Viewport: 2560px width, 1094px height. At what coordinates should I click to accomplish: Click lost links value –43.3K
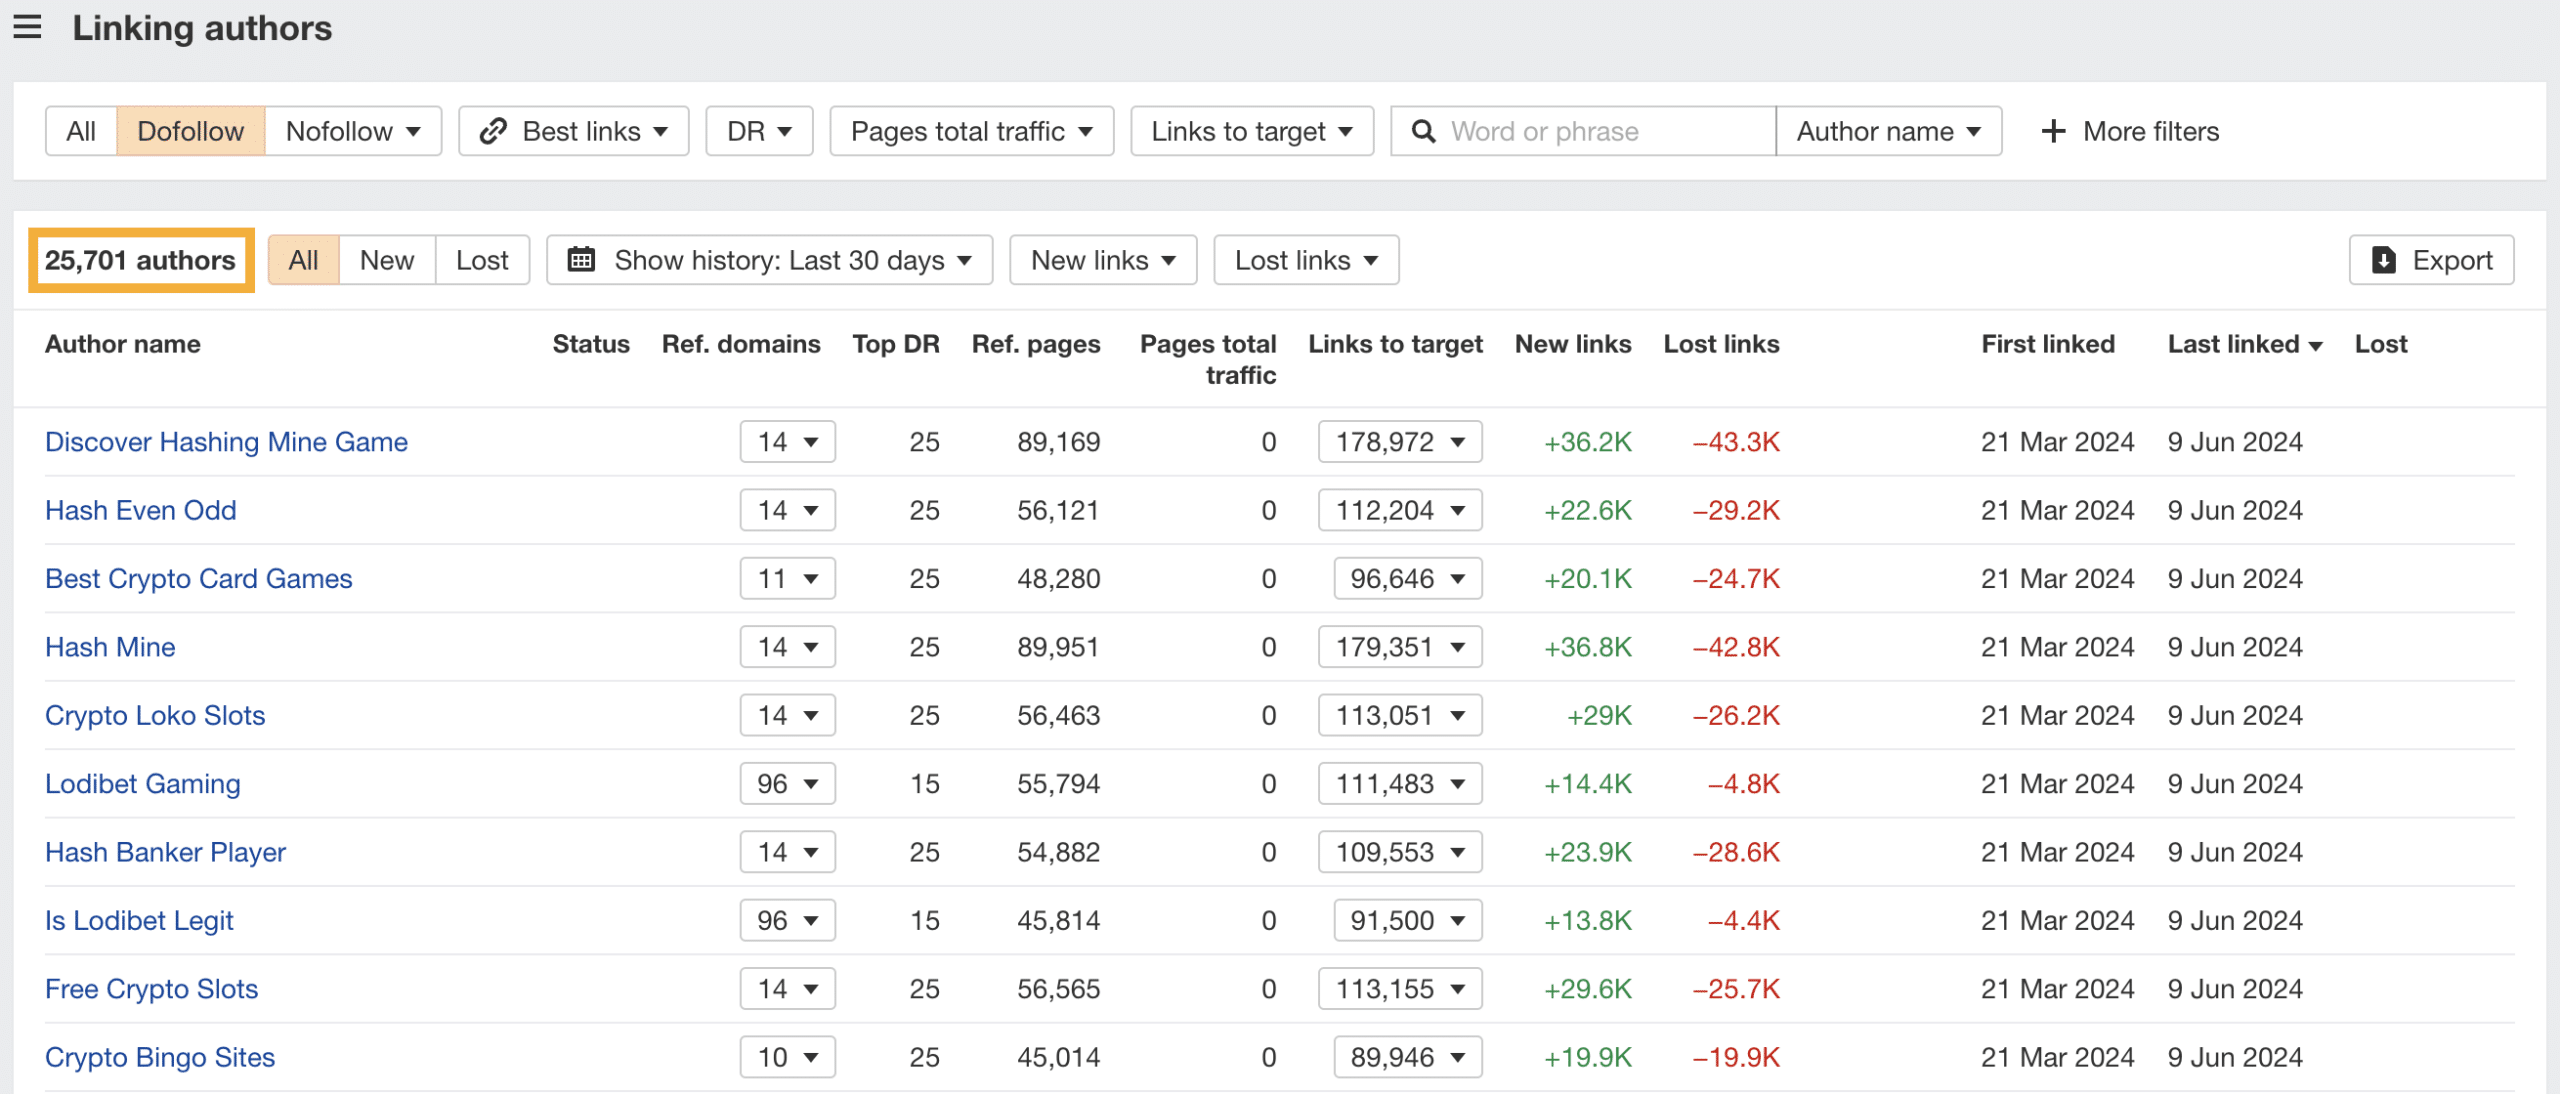1736,442
